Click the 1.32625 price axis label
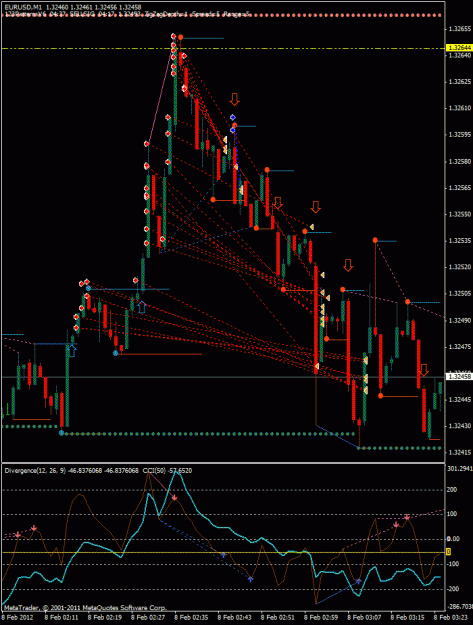Screen dimensions: 473x625 click(460, 82)
